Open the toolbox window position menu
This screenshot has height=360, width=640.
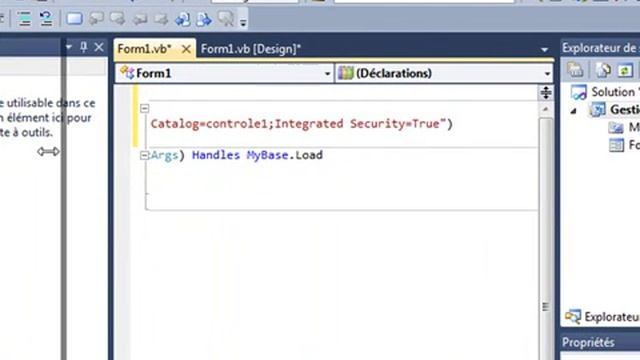pyautogui.click(x=69, y=47)
